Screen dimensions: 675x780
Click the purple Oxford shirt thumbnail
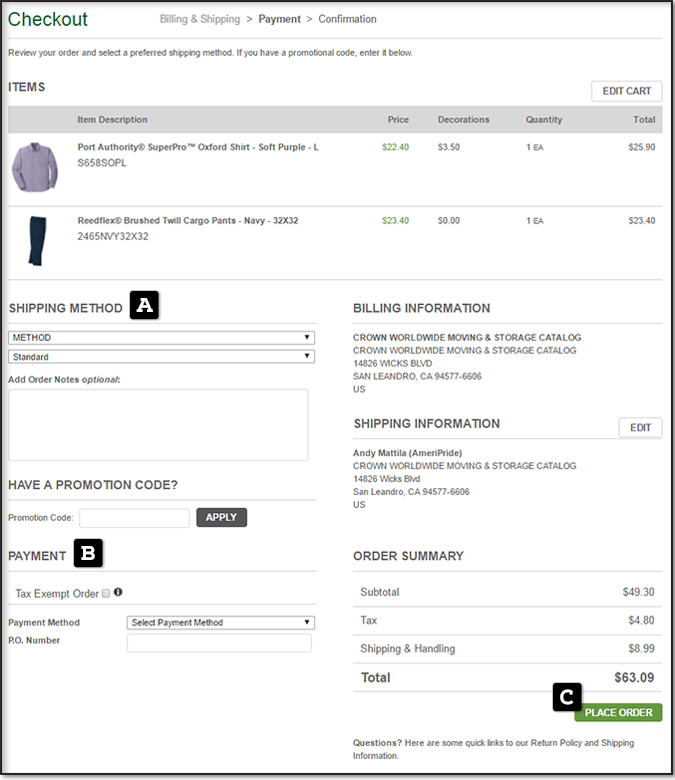click(x=35, y=166)
